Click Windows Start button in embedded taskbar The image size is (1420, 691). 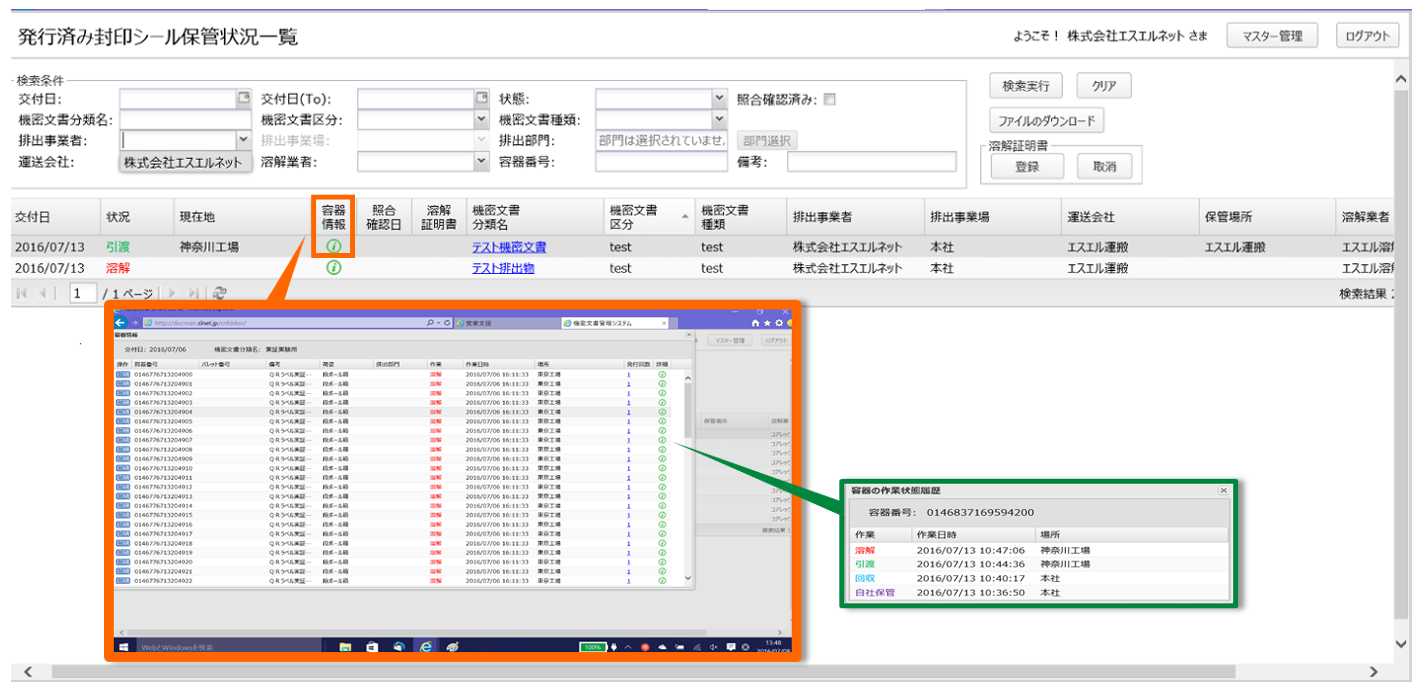(124, 647)
